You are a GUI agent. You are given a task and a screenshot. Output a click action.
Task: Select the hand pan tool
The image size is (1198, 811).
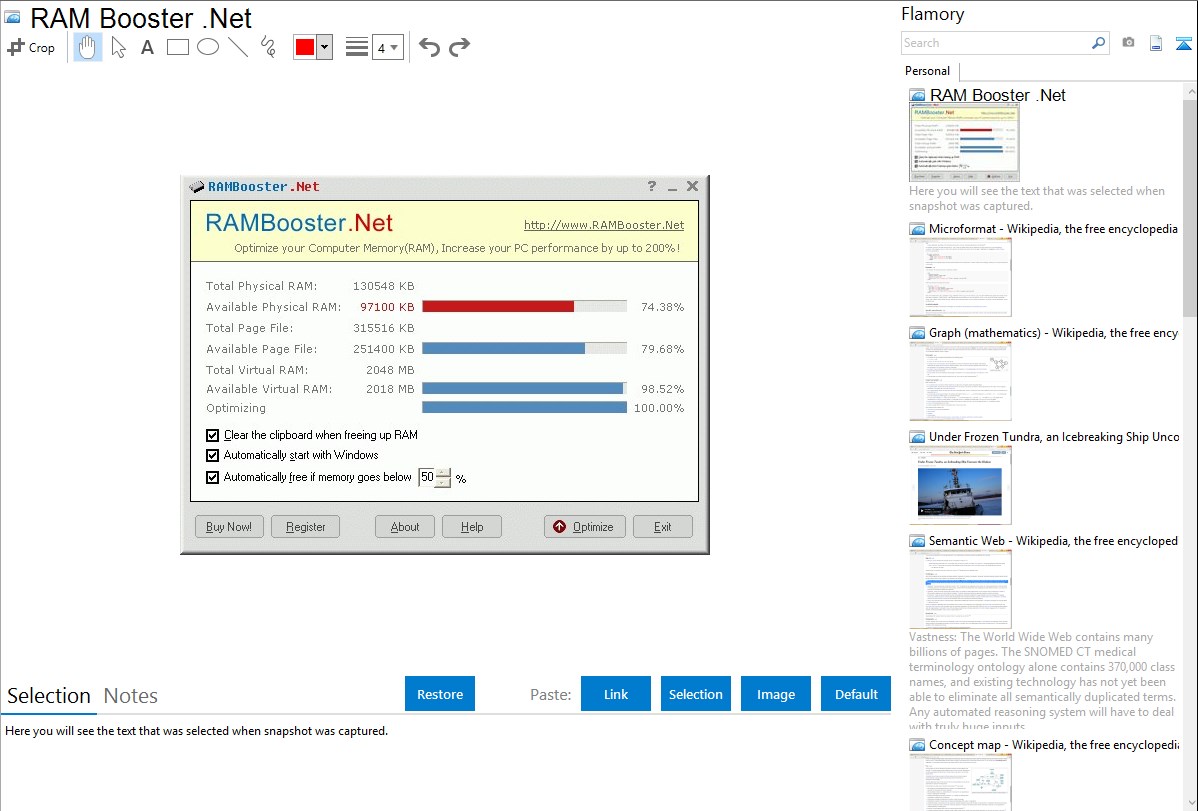tap(87, 47)
